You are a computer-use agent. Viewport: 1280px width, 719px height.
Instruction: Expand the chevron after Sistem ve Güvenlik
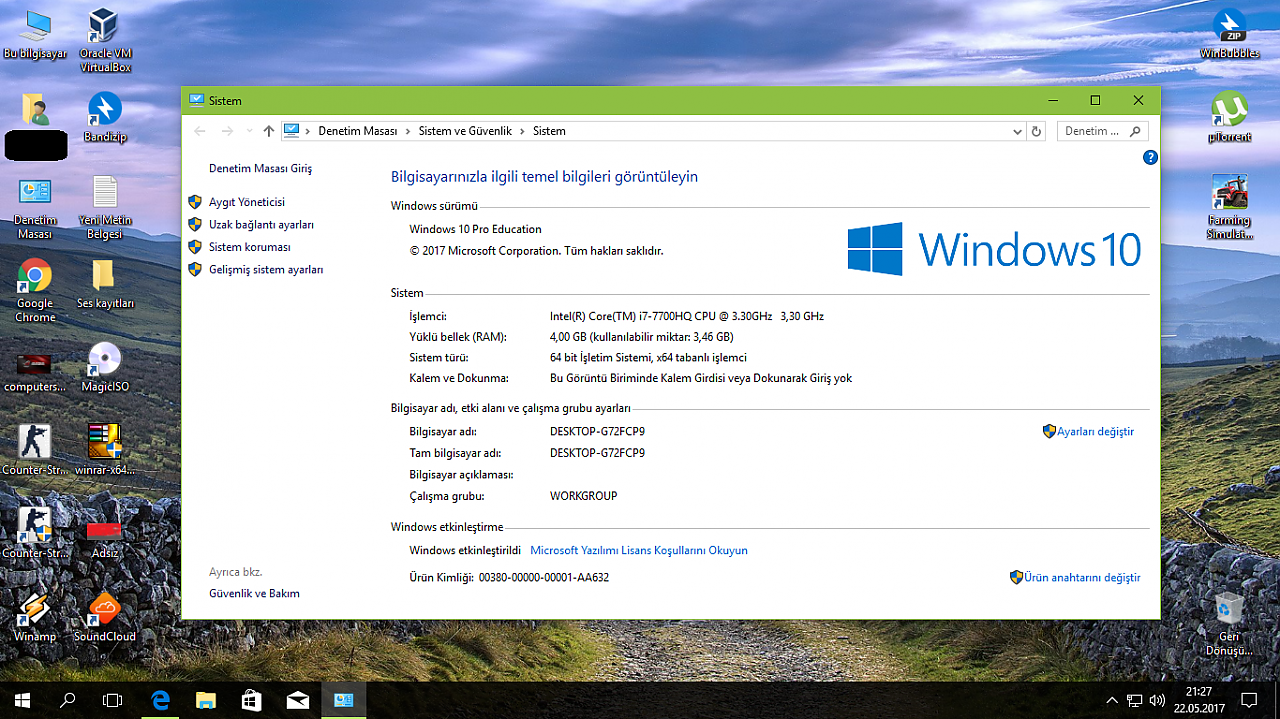[x=522, y=131]
